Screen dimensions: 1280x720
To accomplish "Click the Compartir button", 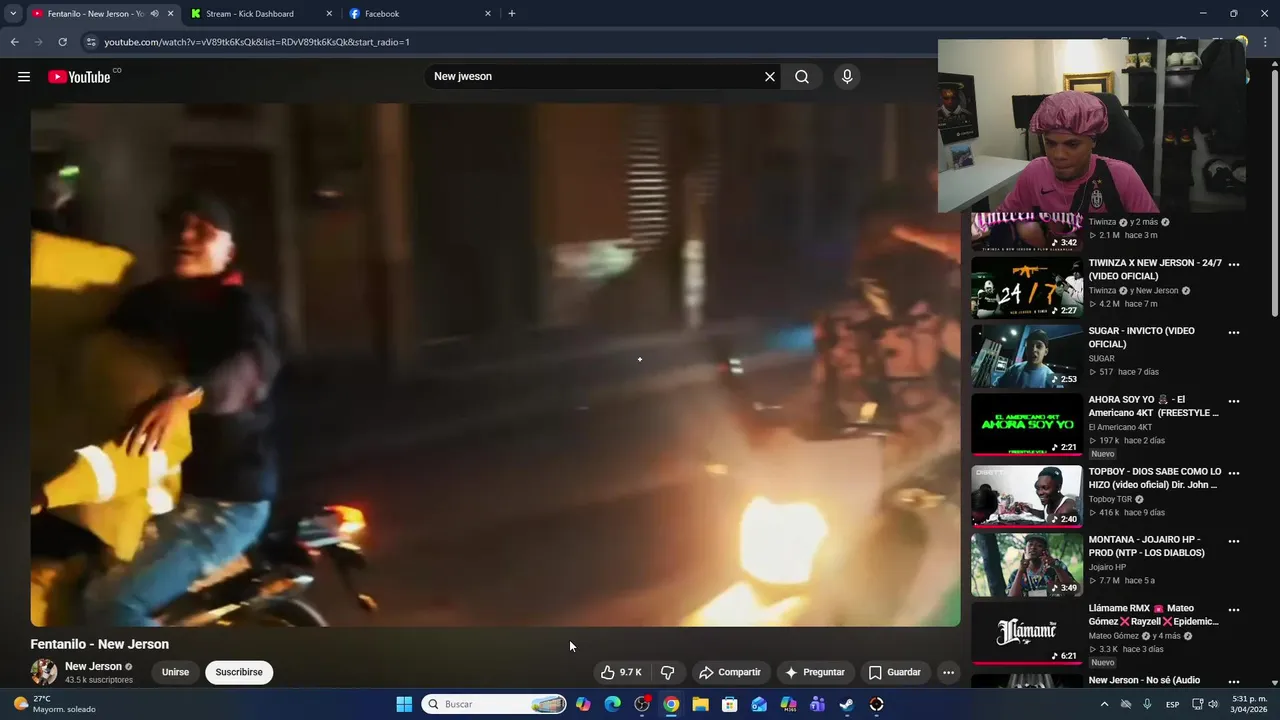I will point(730,672).
